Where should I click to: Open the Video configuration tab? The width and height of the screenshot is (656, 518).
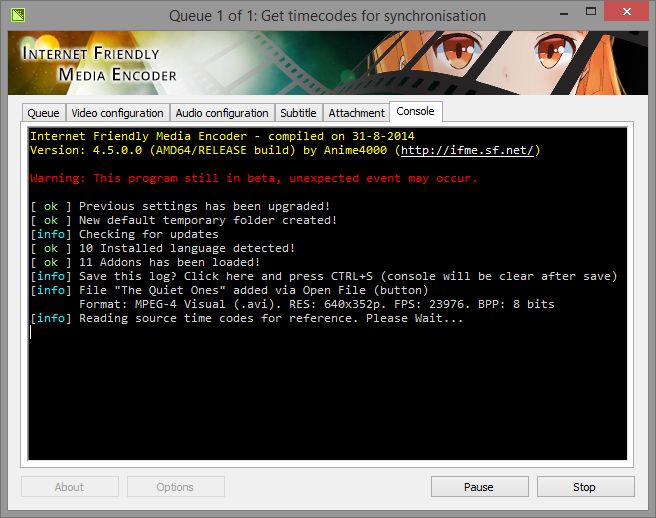point(118,113)
